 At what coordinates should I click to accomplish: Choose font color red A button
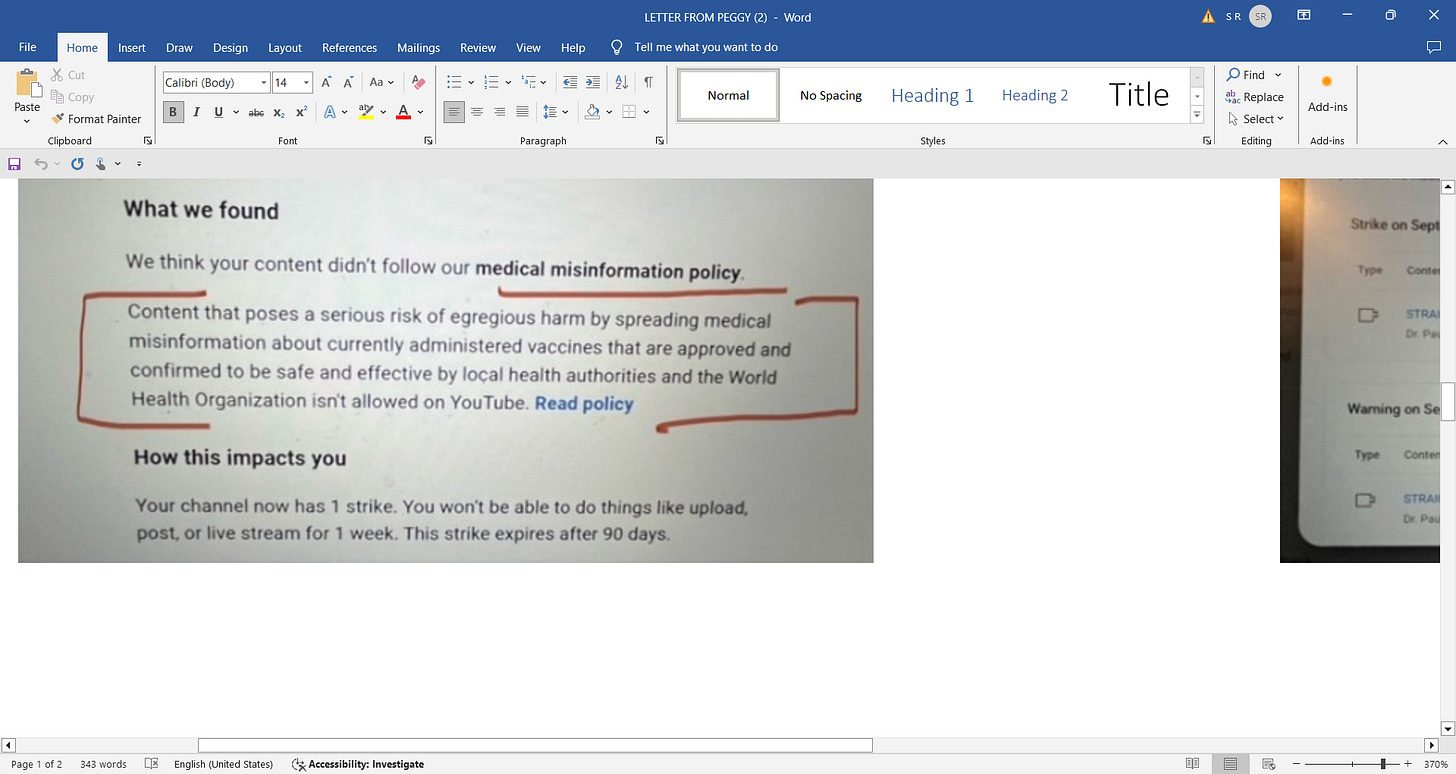click(x=403, y=112)
